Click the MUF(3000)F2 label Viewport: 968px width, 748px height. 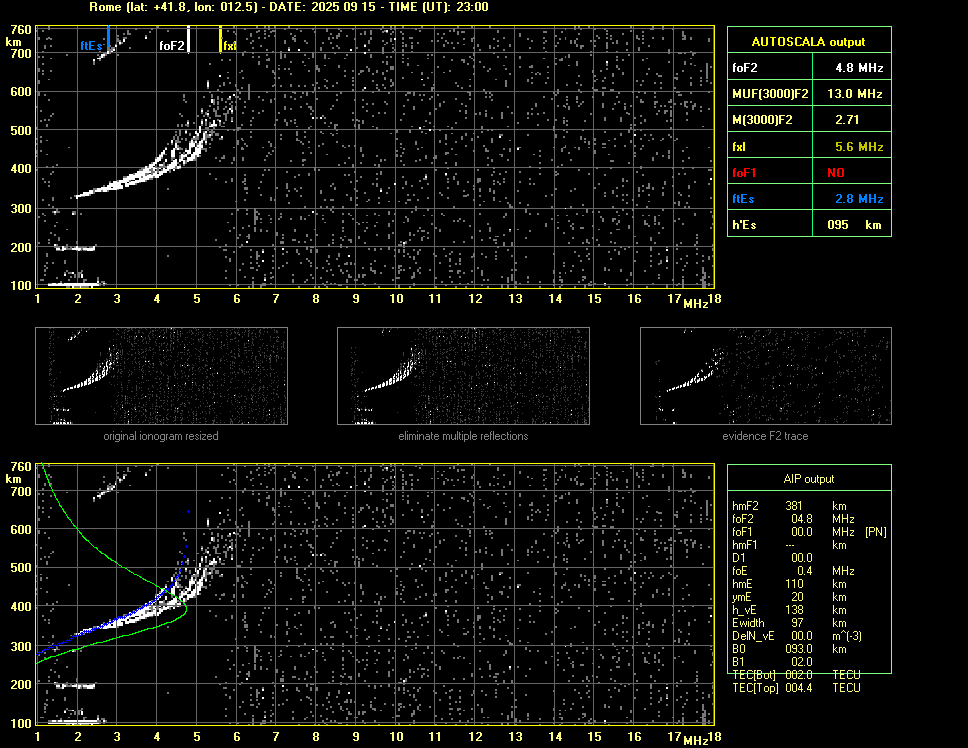[x=770, y=94]
